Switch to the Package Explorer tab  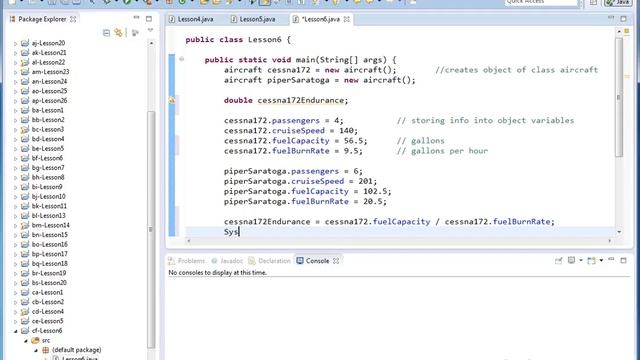[42, 19]
